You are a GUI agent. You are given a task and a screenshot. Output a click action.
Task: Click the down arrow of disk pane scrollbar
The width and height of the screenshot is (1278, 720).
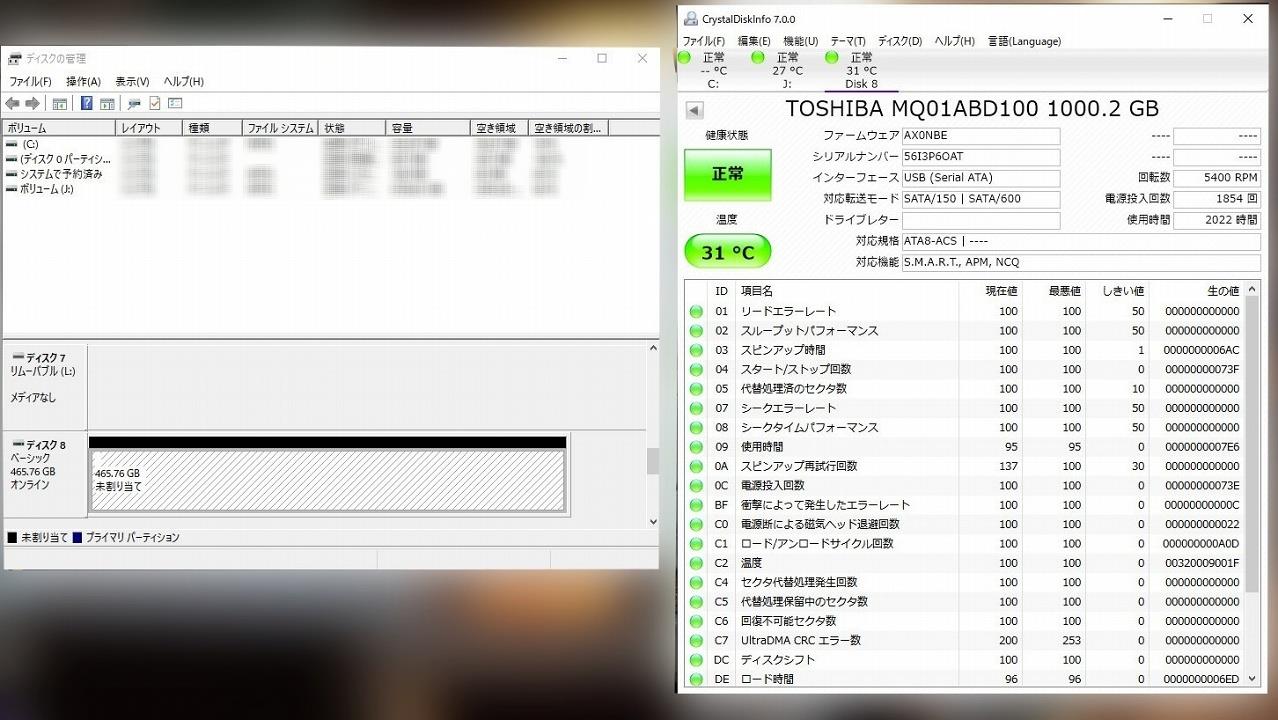click(x=653, y=521)
